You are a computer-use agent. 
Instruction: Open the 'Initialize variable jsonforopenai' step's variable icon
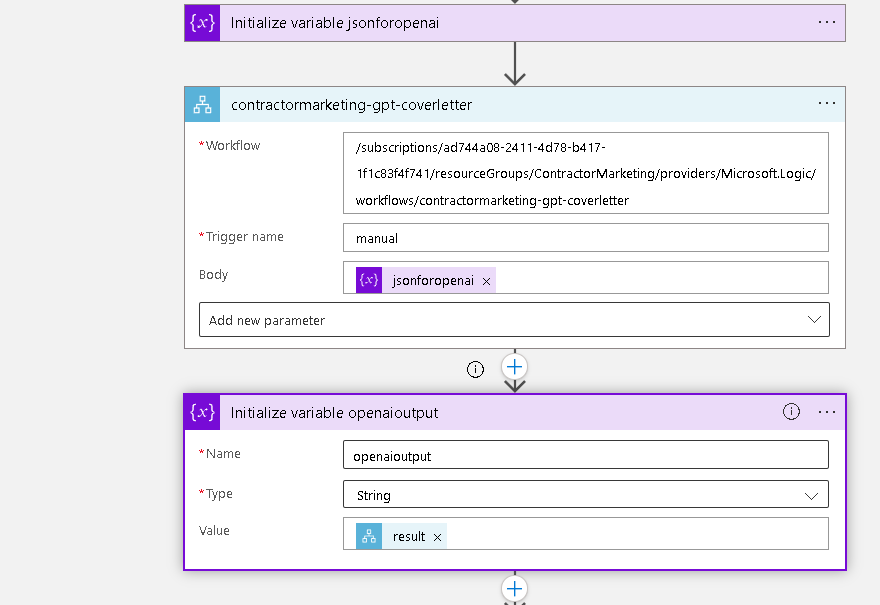202,23
